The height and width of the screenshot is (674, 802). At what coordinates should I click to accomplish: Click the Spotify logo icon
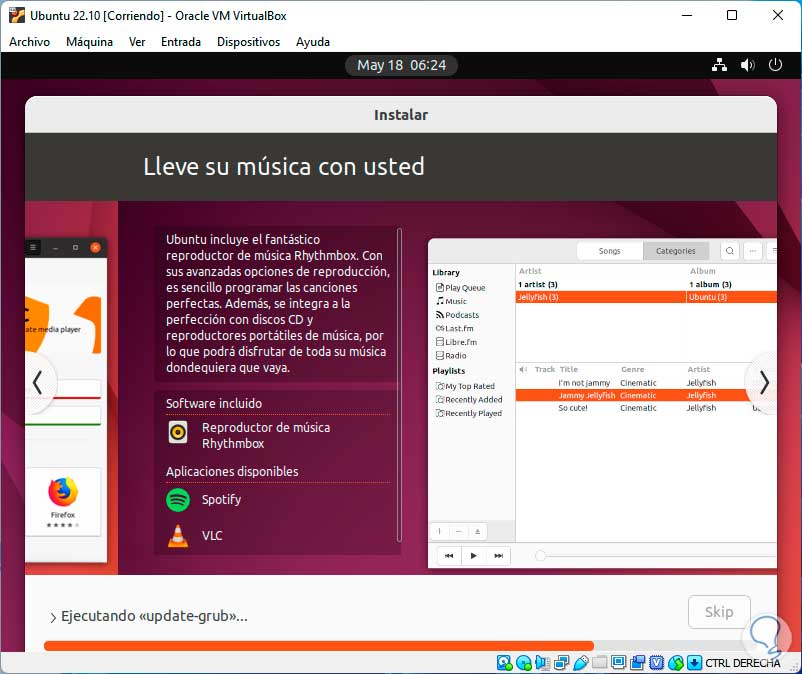[178, 500]
